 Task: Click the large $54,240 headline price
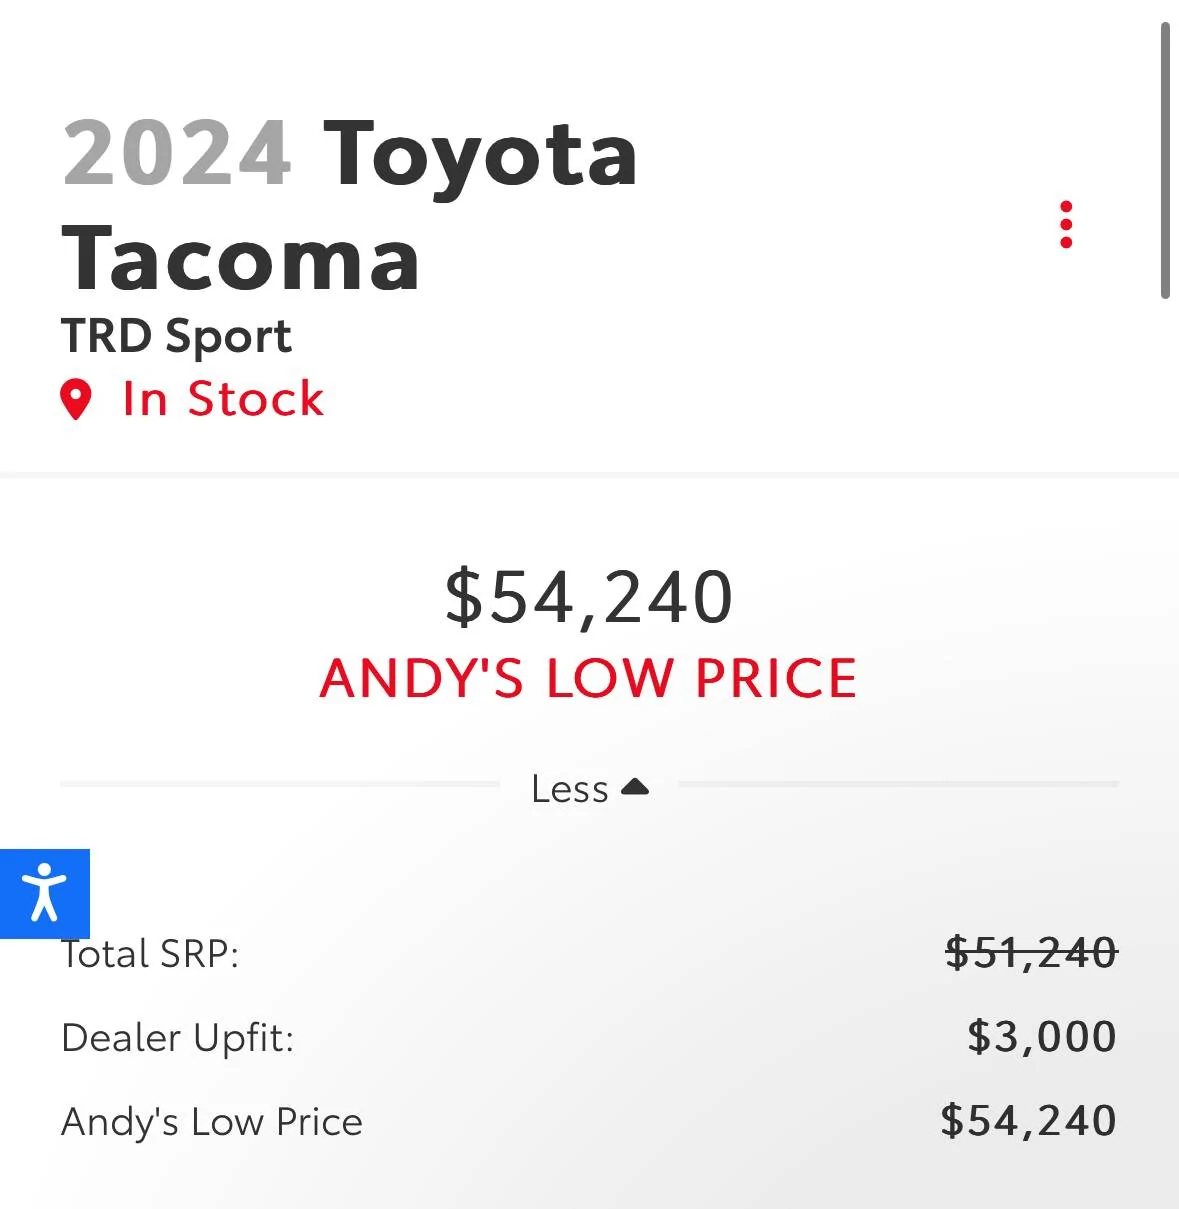pos(589,597)
